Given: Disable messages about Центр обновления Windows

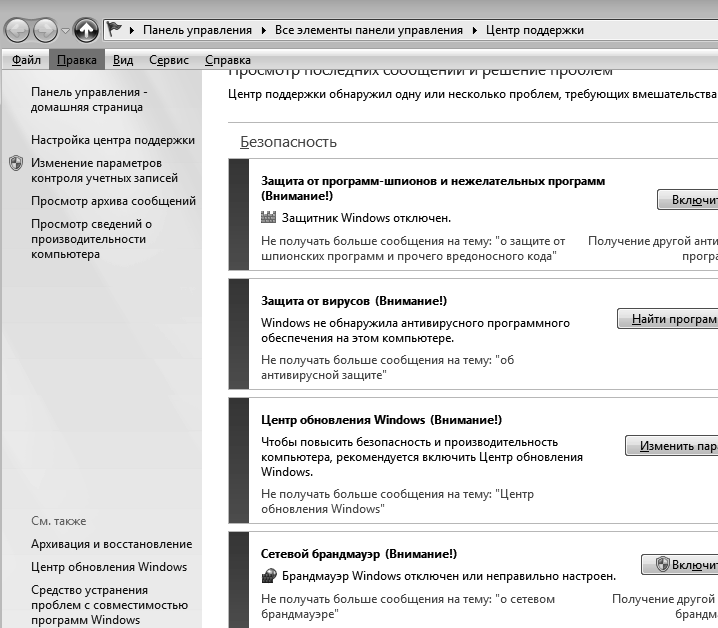Looking at the screenshot, I should 397,502.
